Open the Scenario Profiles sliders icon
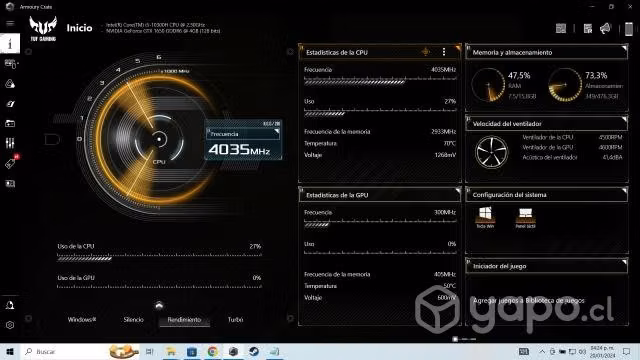The height and width of the screenshot is (360, 640). [x=10, y=143]
